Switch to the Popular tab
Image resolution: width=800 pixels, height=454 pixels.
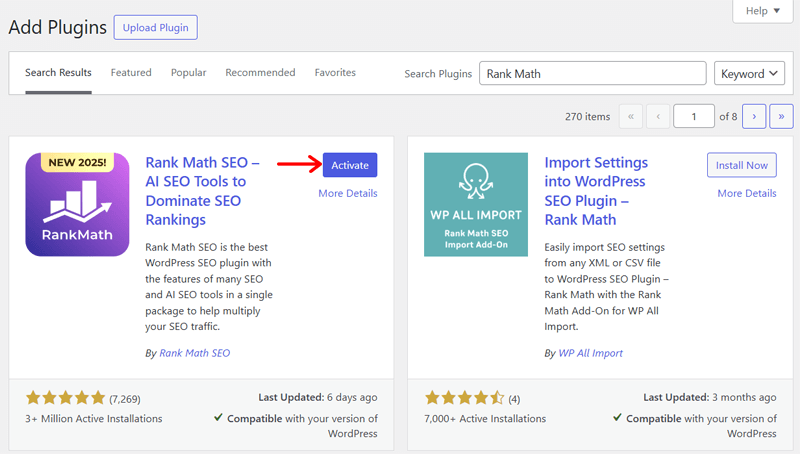point(188,73)
